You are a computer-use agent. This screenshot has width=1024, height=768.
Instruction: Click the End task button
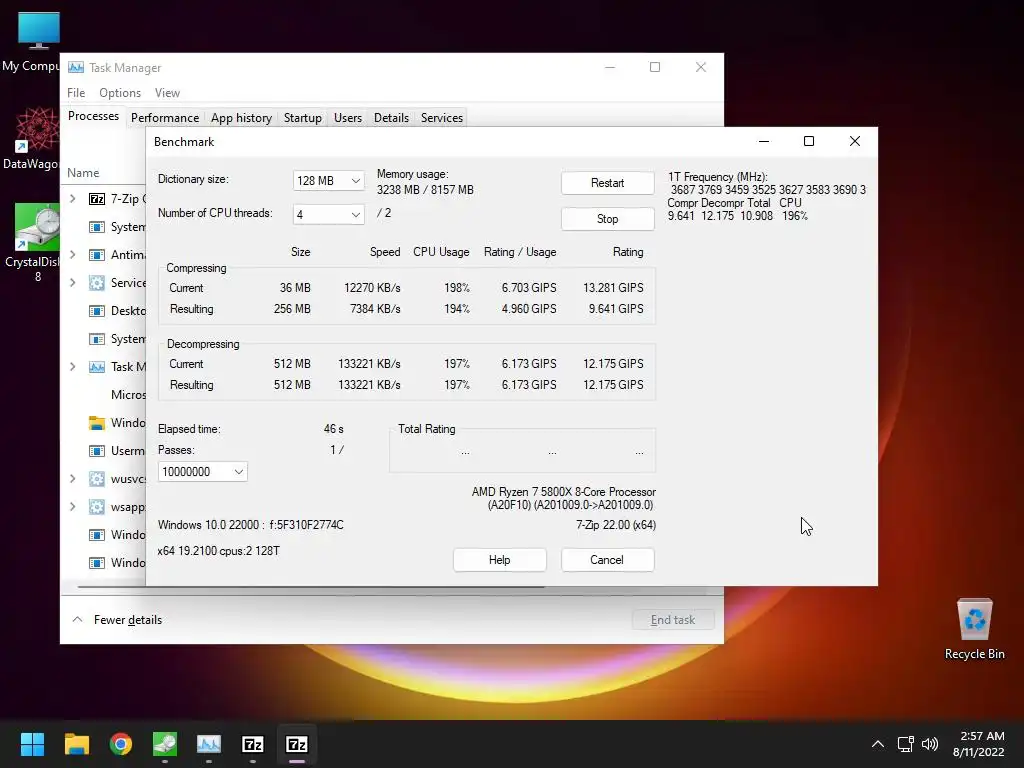click(673, 620)
